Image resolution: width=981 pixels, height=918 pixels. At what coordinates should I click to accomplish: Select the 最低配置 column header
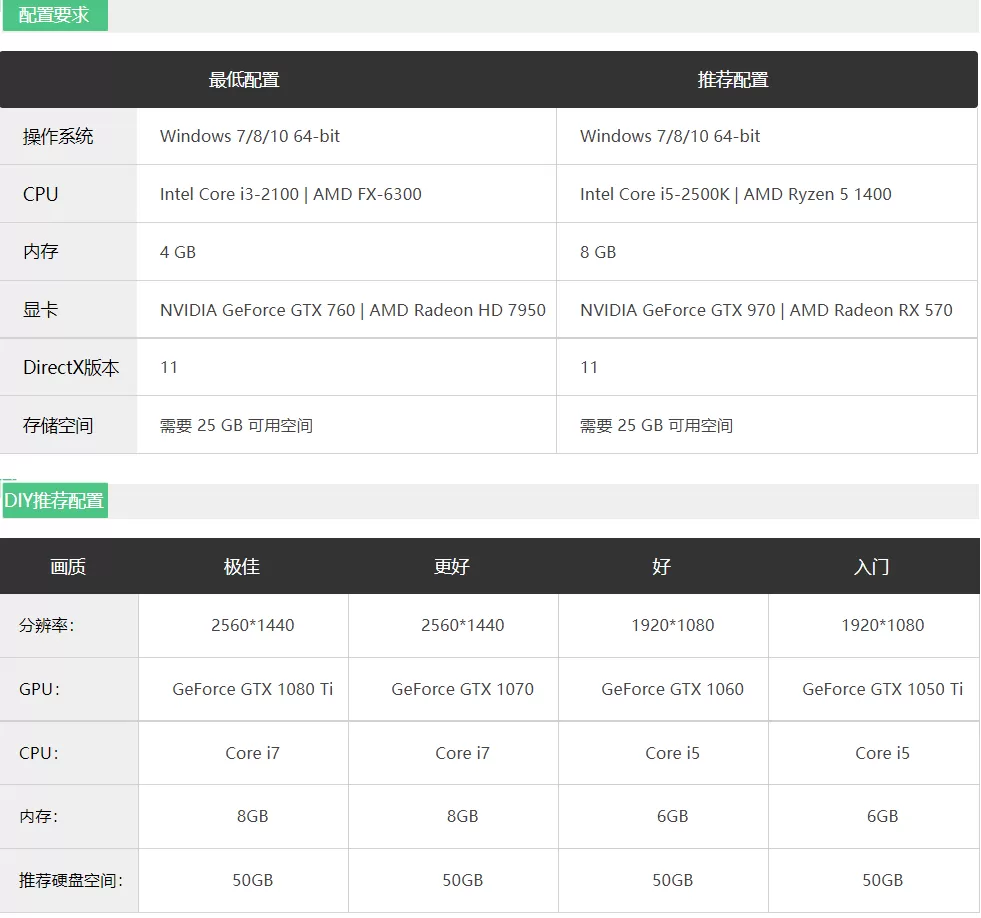(244, 80)
